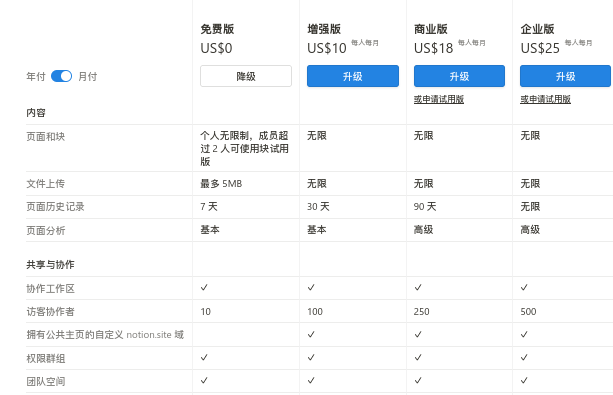Click notion.site 域 checkmark in 商业版 column
Viewport: 613px width, 395px height.
(418, 334)
